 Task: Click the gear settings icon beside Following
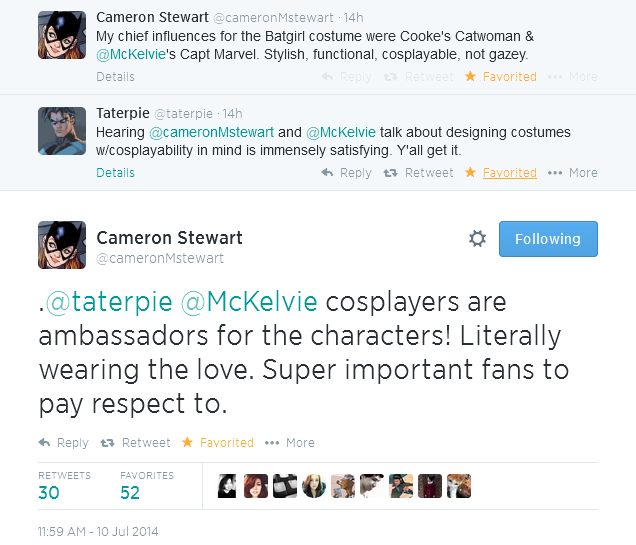click(x=478, y=239)
